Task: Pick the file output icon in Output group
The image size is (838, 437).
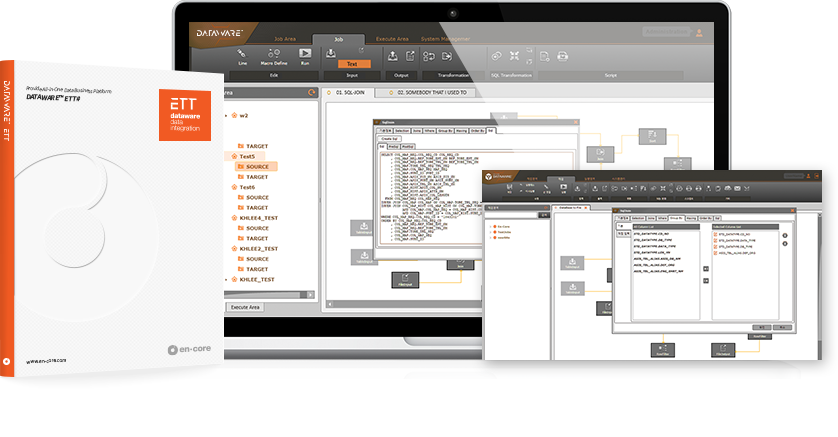Action: coord(410,56)
